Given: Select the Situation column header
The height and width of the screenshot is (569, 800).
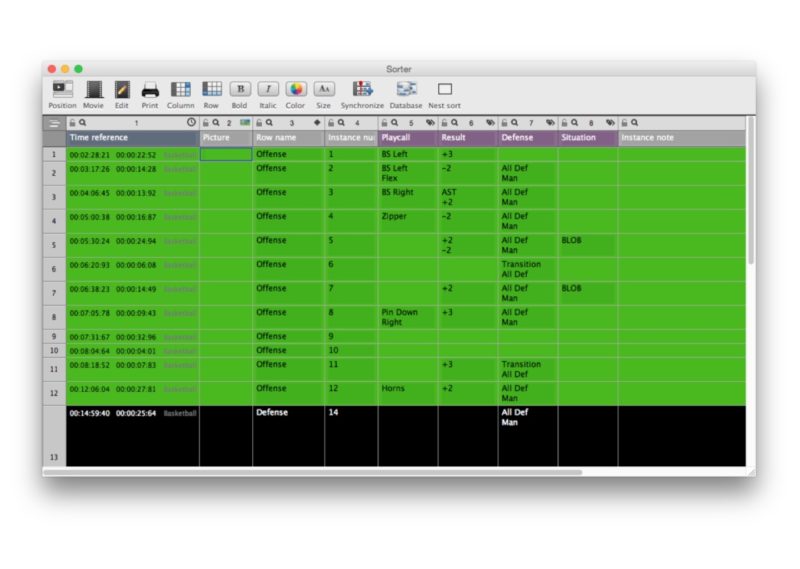Looking at the screenshot, I should point(588,138).
